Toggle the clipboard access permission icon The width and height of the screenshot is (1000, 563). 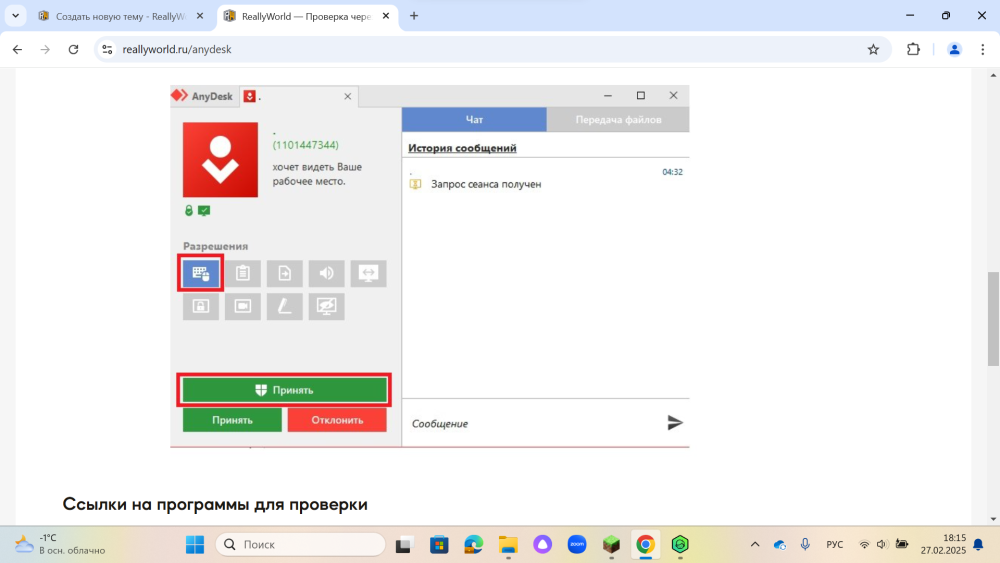pos(242,273)
